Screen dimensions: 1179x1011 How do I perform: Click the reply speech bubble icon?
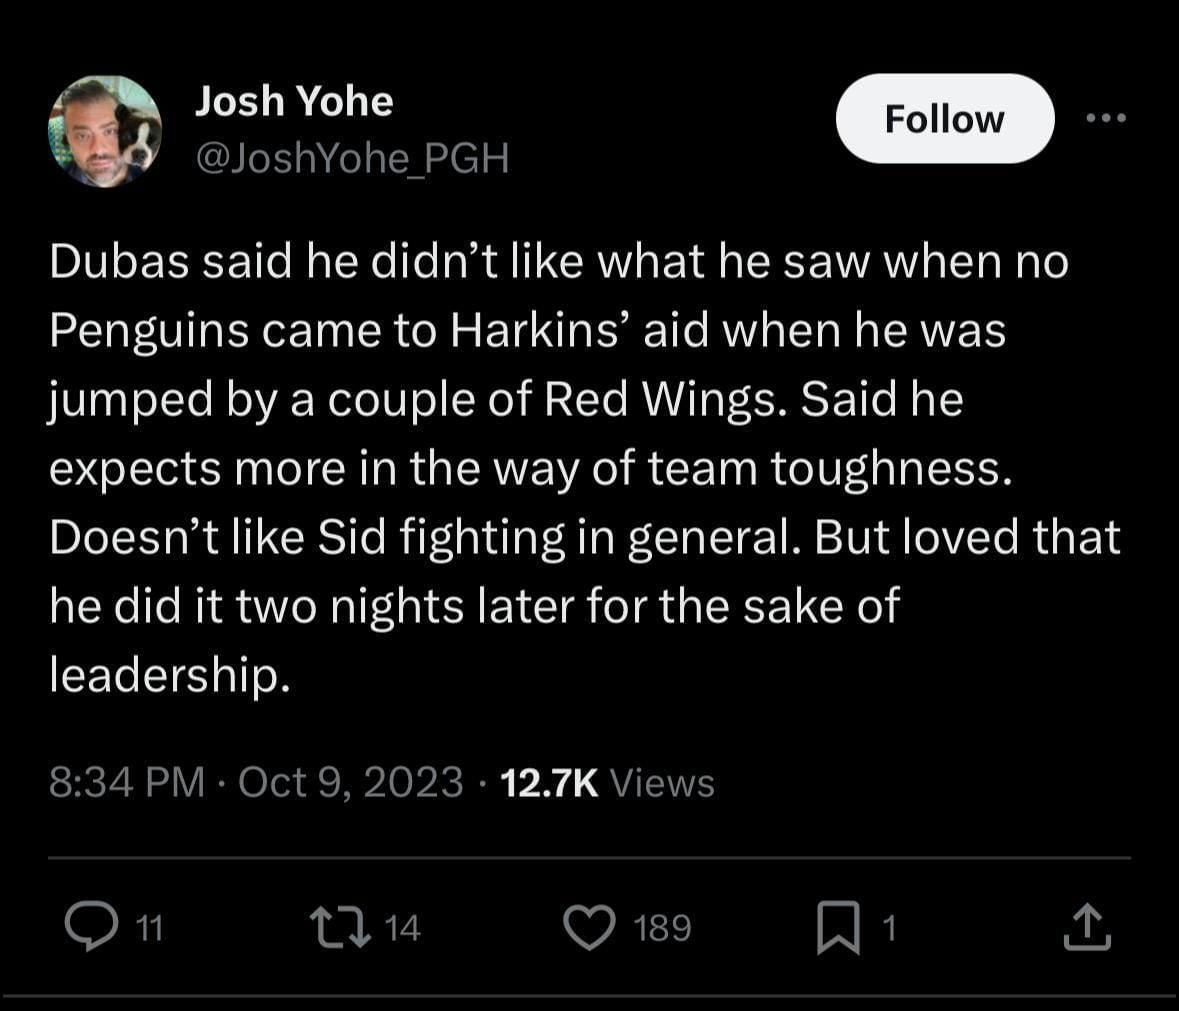tap(92, 927)
